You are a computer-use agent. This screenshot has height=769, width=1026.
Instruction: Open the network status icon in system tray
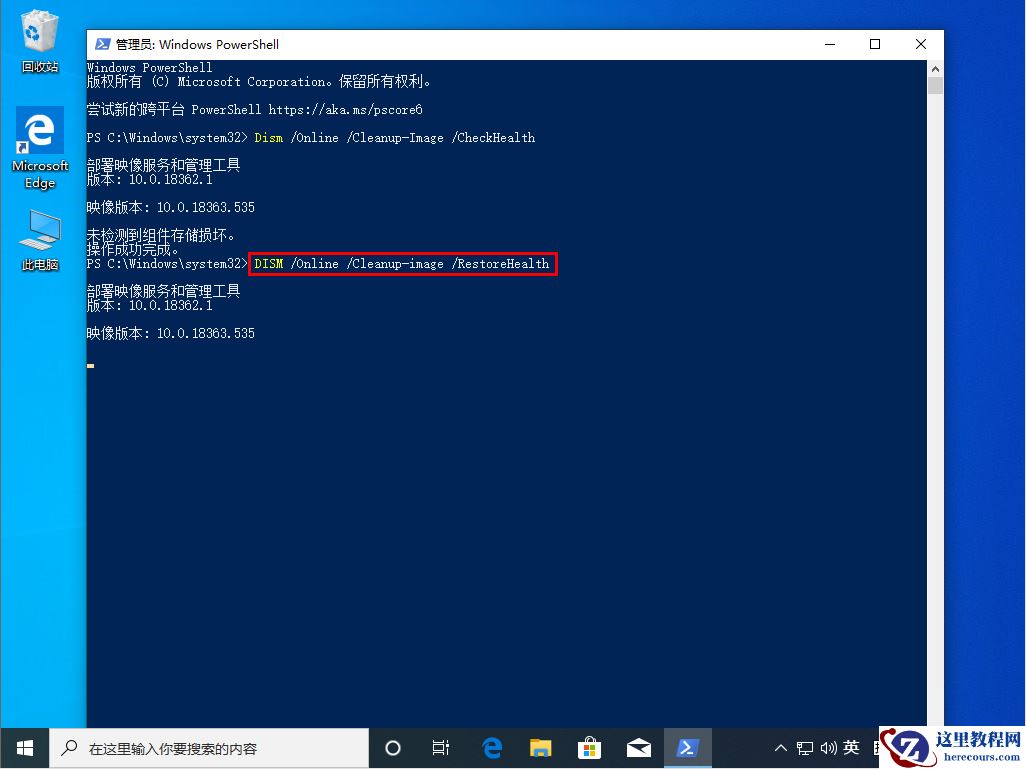805,747
